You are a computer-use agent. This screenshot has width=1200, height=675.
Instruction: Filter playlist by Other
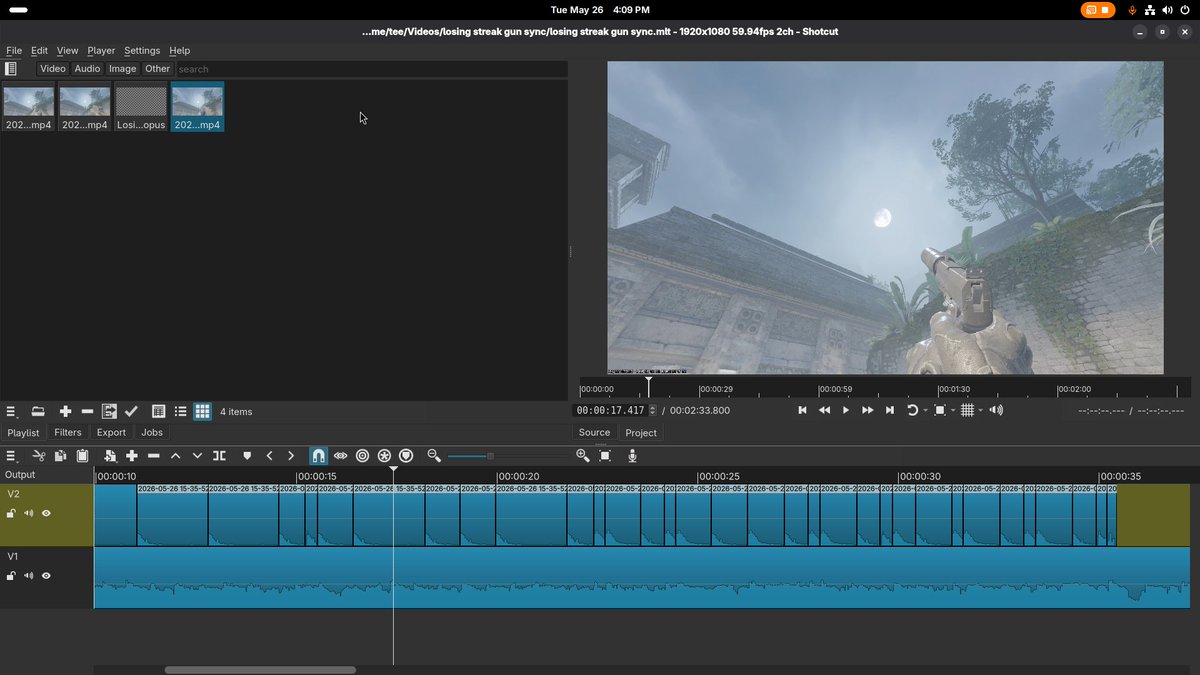(x=158, y=69)
